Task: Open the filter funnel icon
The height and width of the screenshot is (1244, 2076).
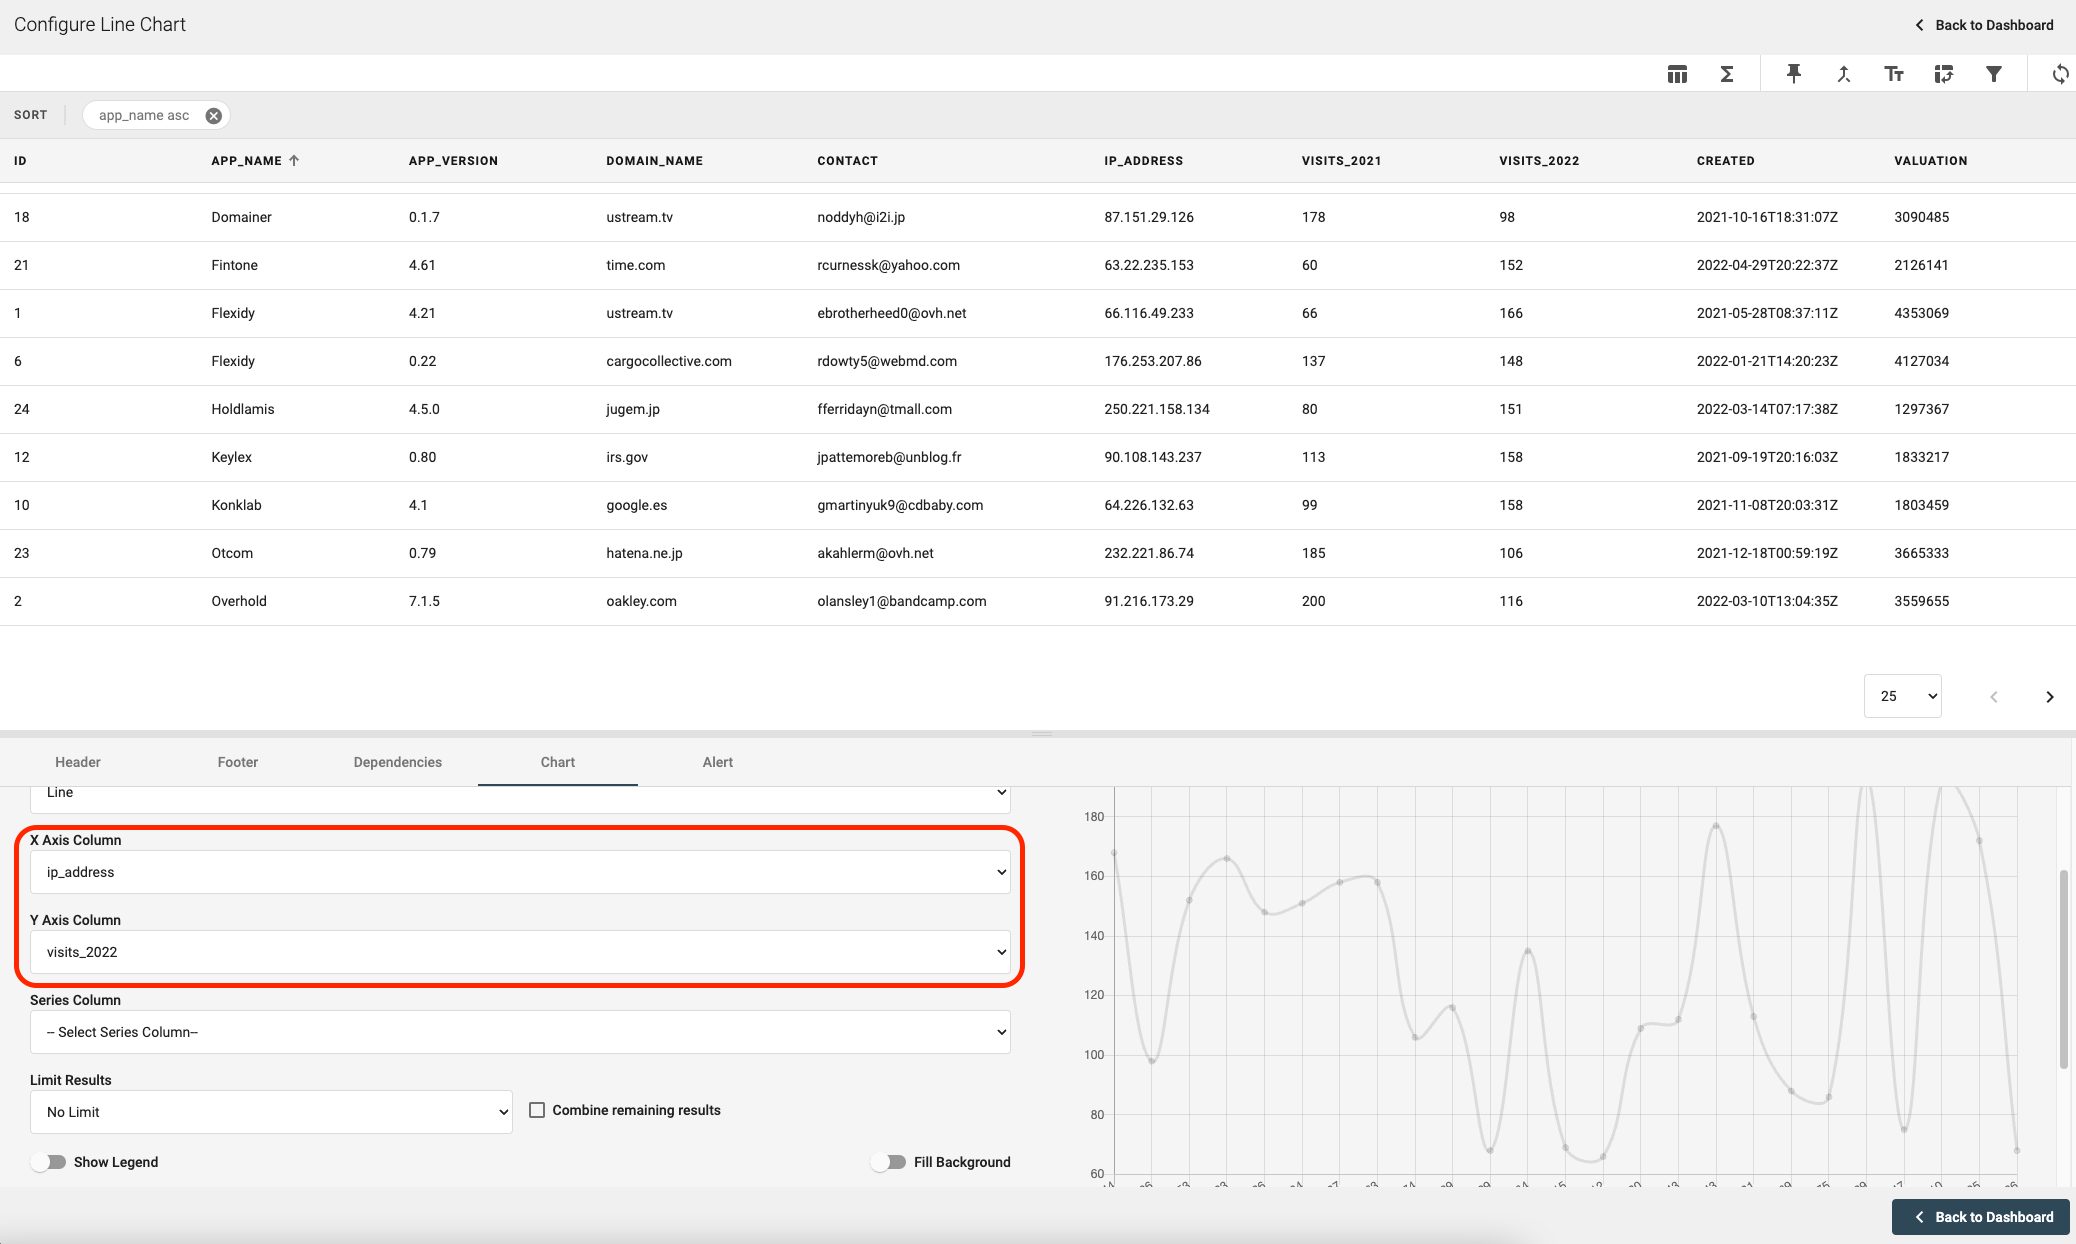Action: [1994, 74]
